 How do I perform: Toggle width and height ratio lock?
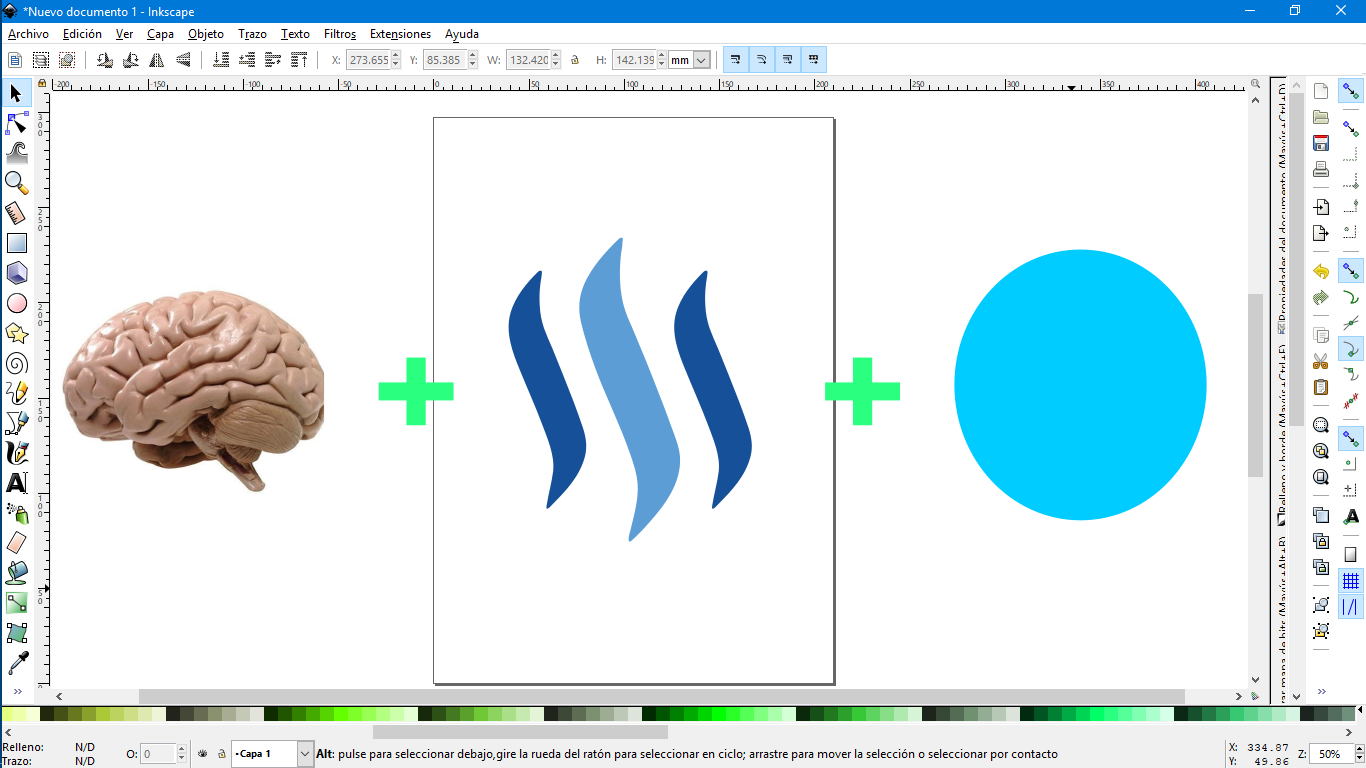pos(575,60)
